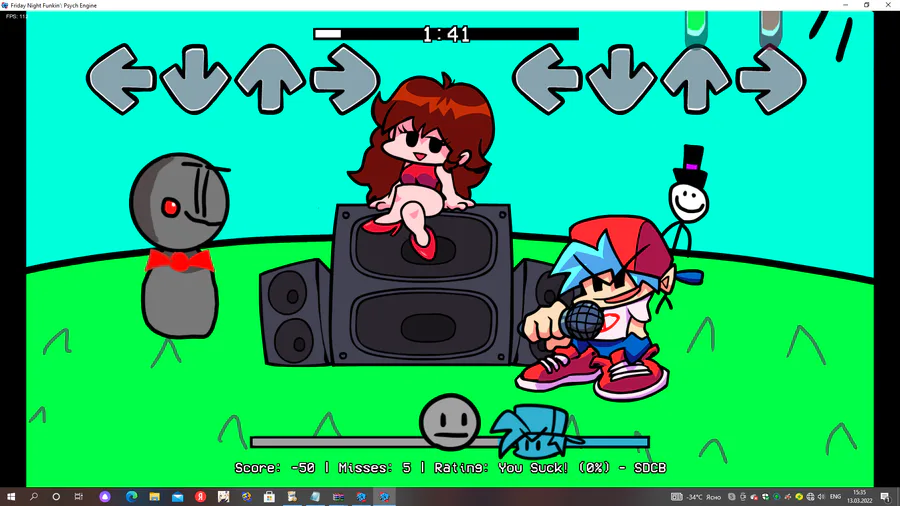Click the Rating: You Suck! text
The image size is (900, 506).
click(x=501, y=468)
